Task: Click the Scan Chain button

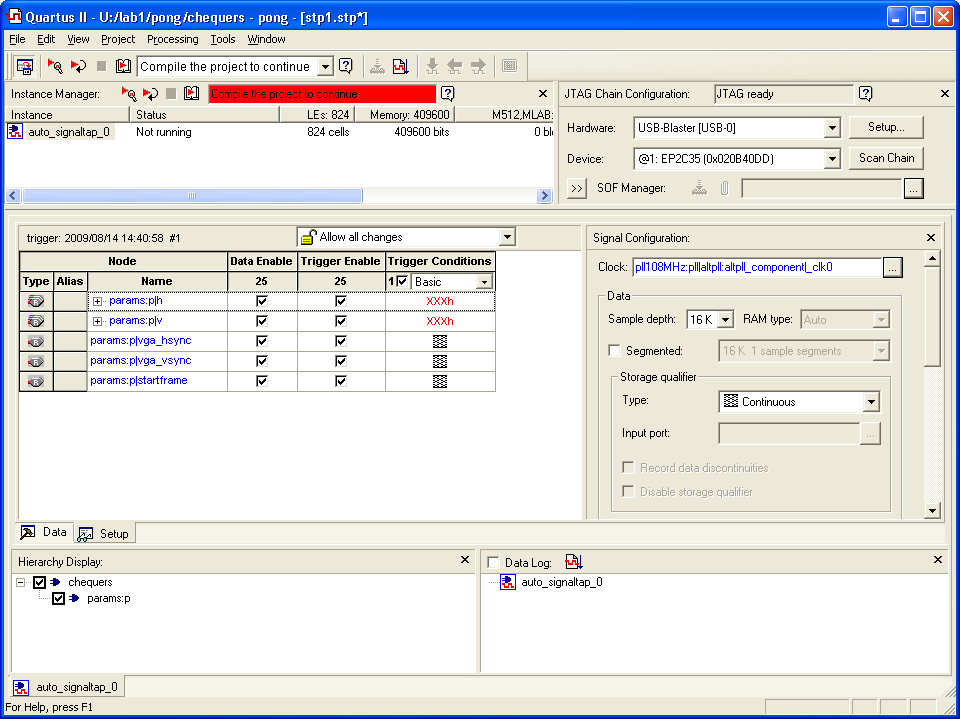Action: tap(886, 158)
